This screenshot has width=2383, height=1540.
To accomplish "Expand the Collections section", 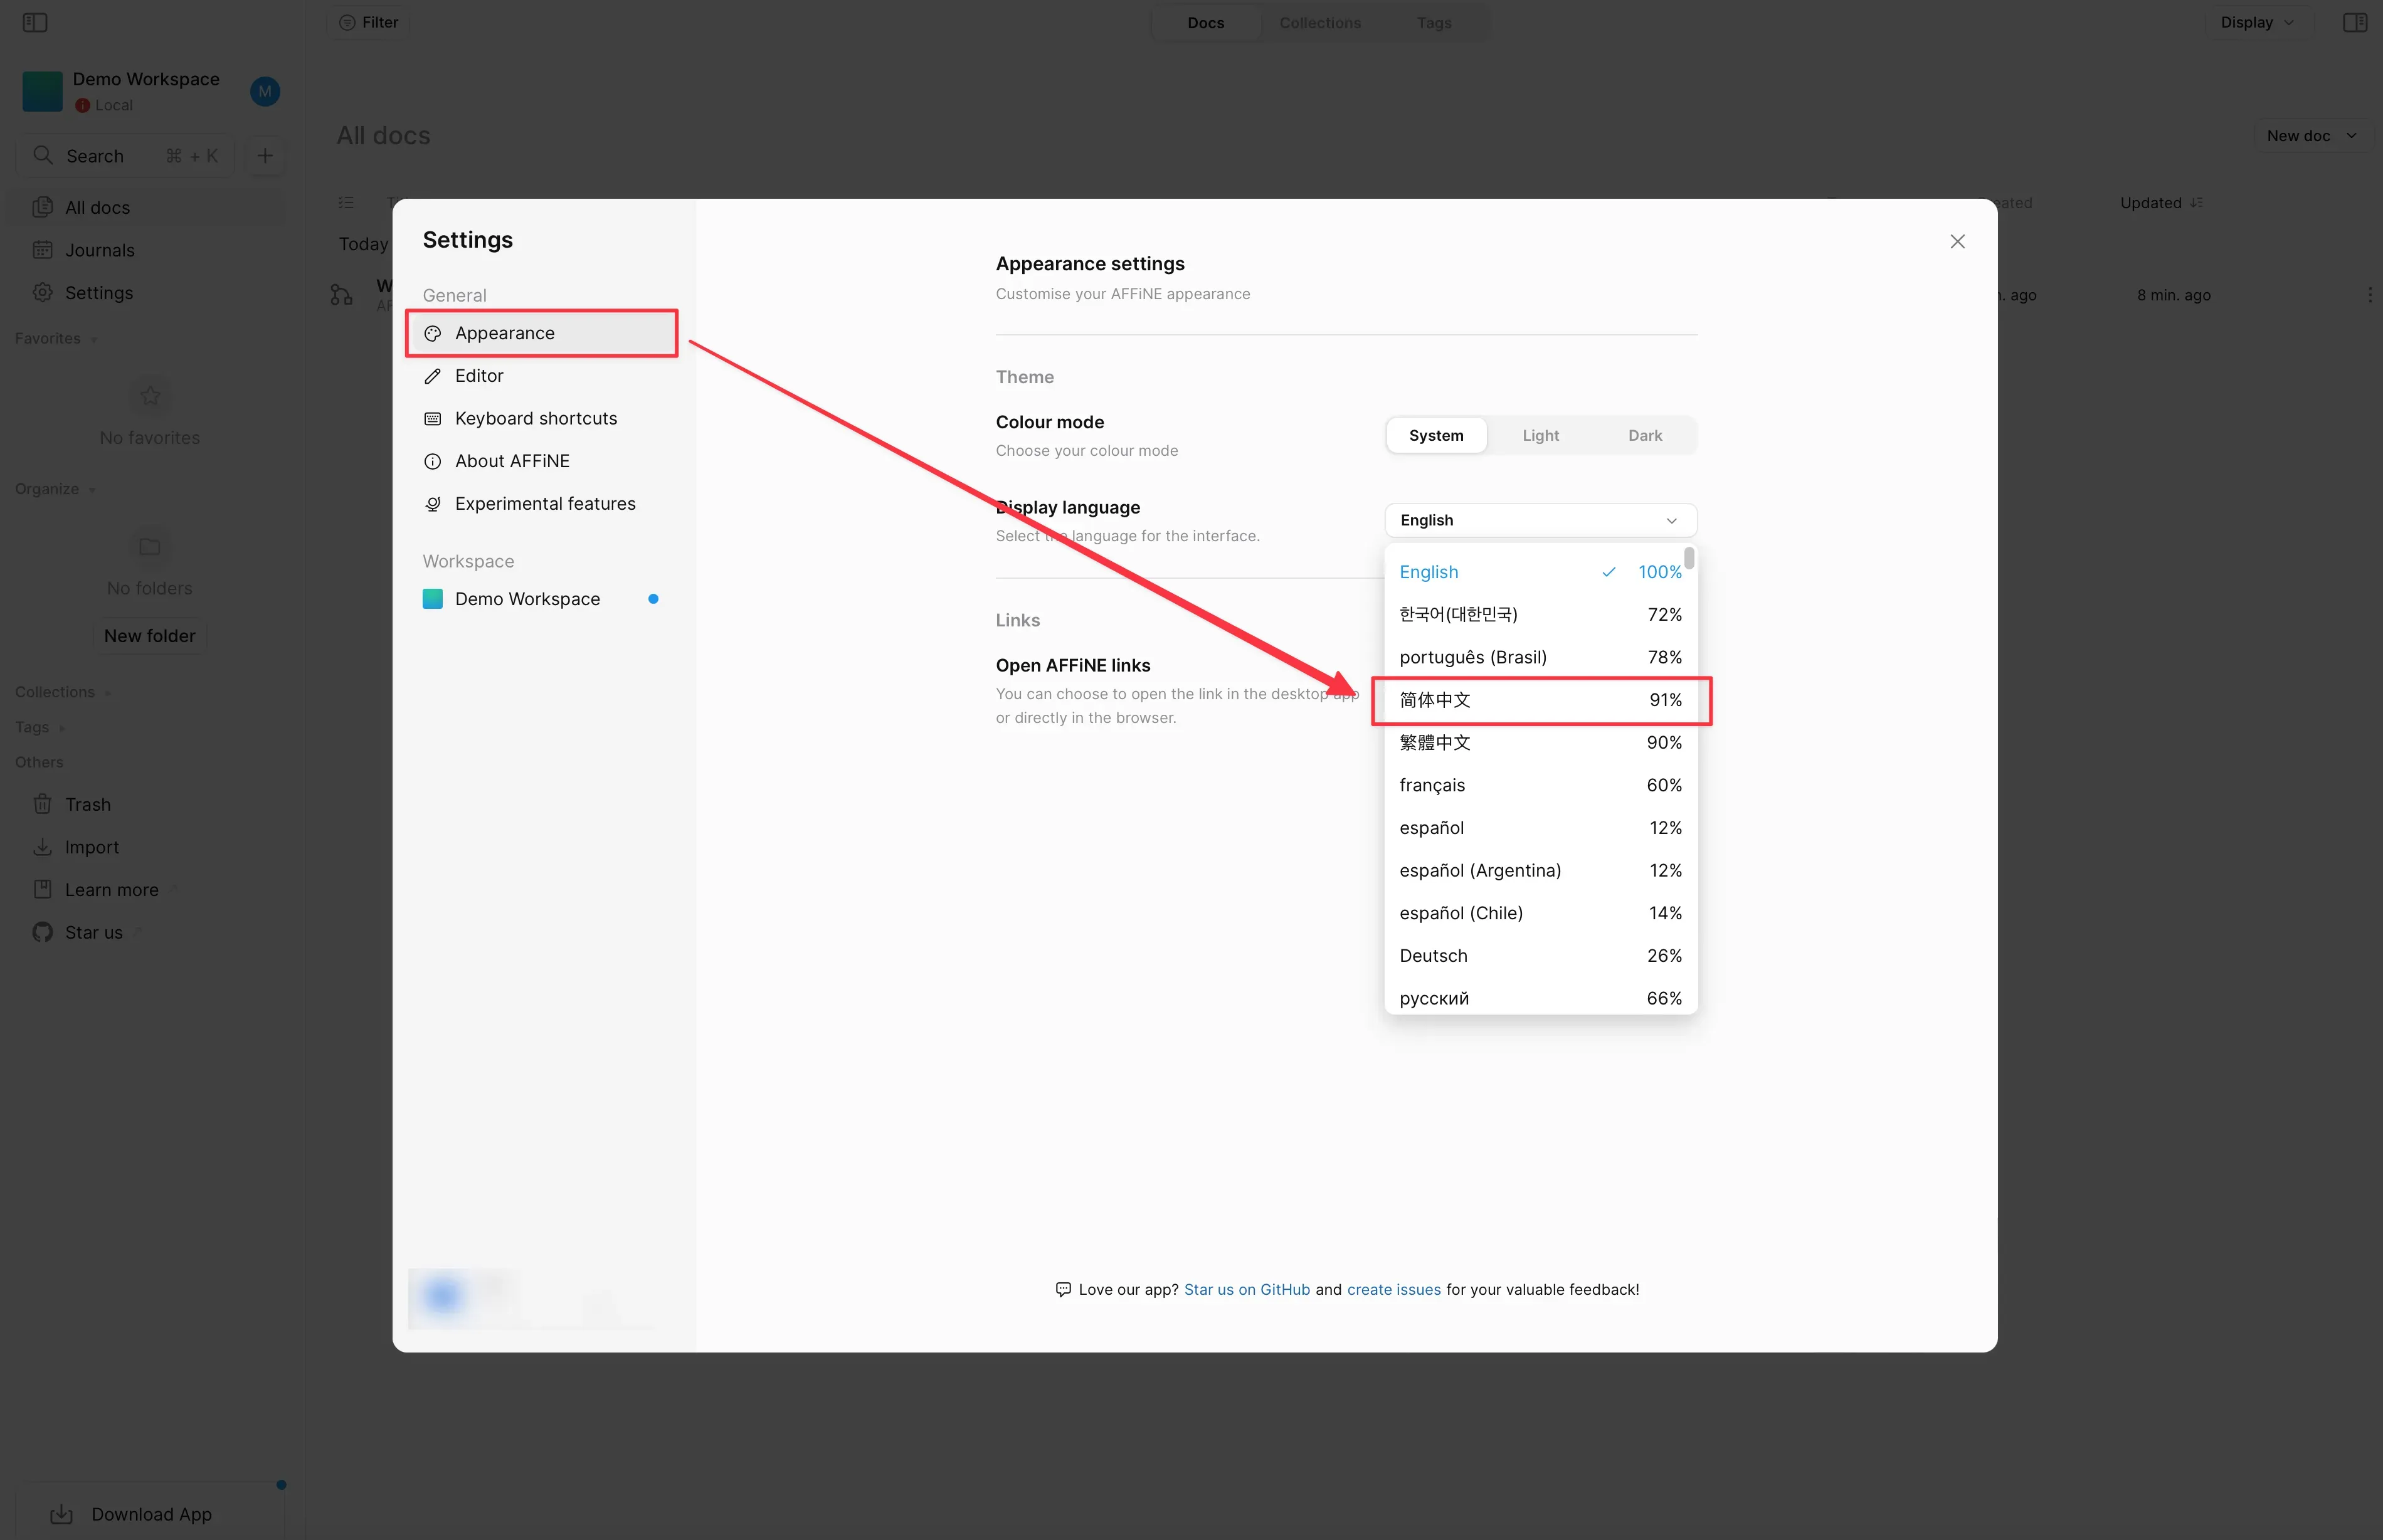I will (x=63, y=692).
